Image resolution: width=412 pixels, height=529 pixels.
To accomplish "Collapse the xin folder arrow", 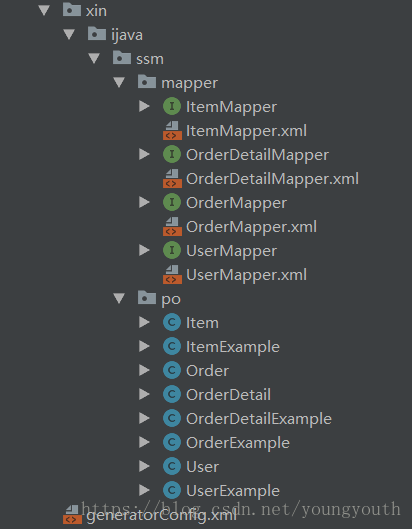I will point(44,10).
